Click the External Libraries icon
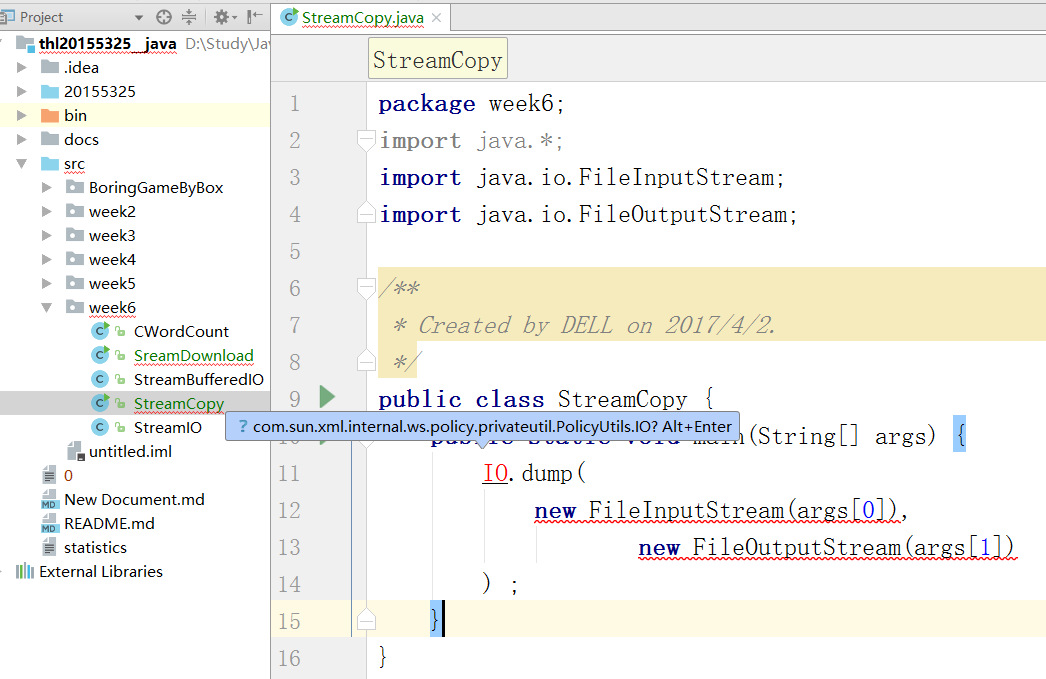This screenshot has width=1046, height=679. [x=25, y=571]
